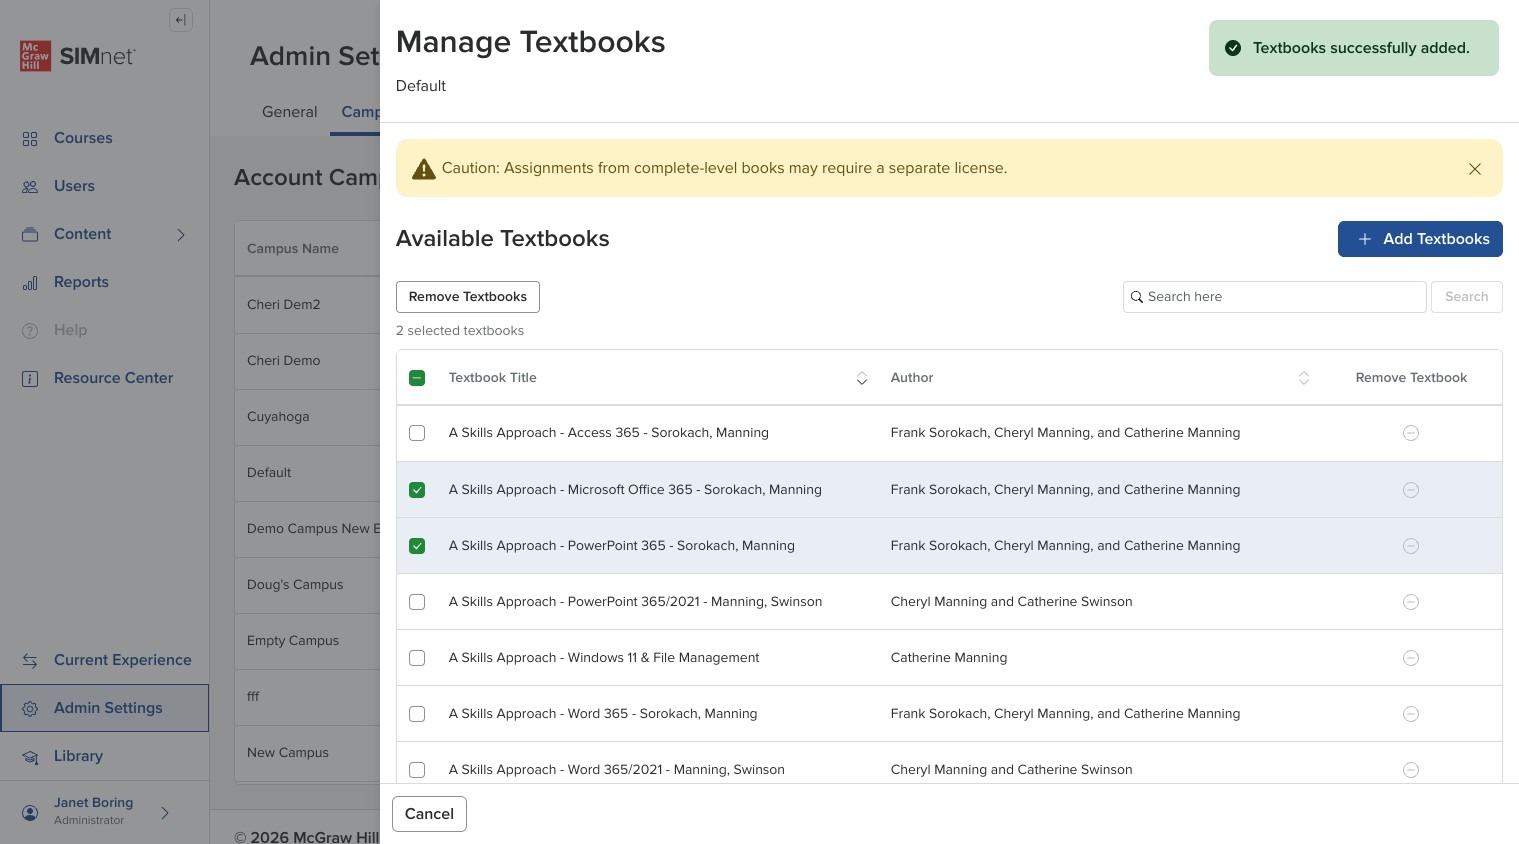Check PowerPoint 365/2021 textbook checkbox
This screenshot has height=844, width=1519.
pyautogui.click(x=417, y=602)
